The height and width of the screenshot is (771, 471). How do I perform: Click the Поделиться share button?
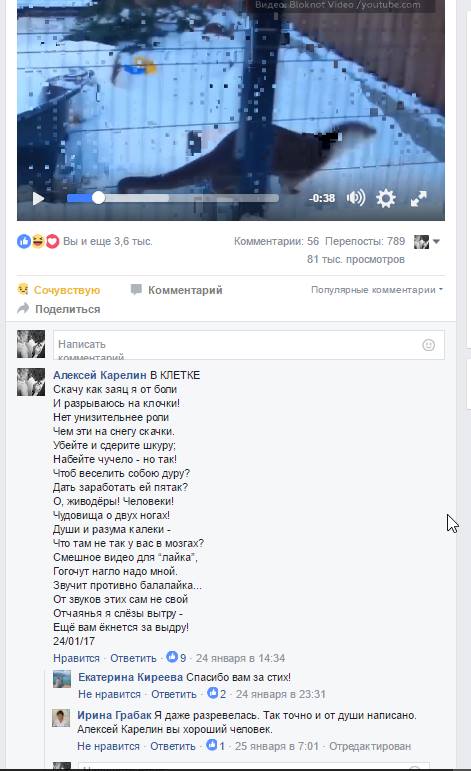coord(59,309)
